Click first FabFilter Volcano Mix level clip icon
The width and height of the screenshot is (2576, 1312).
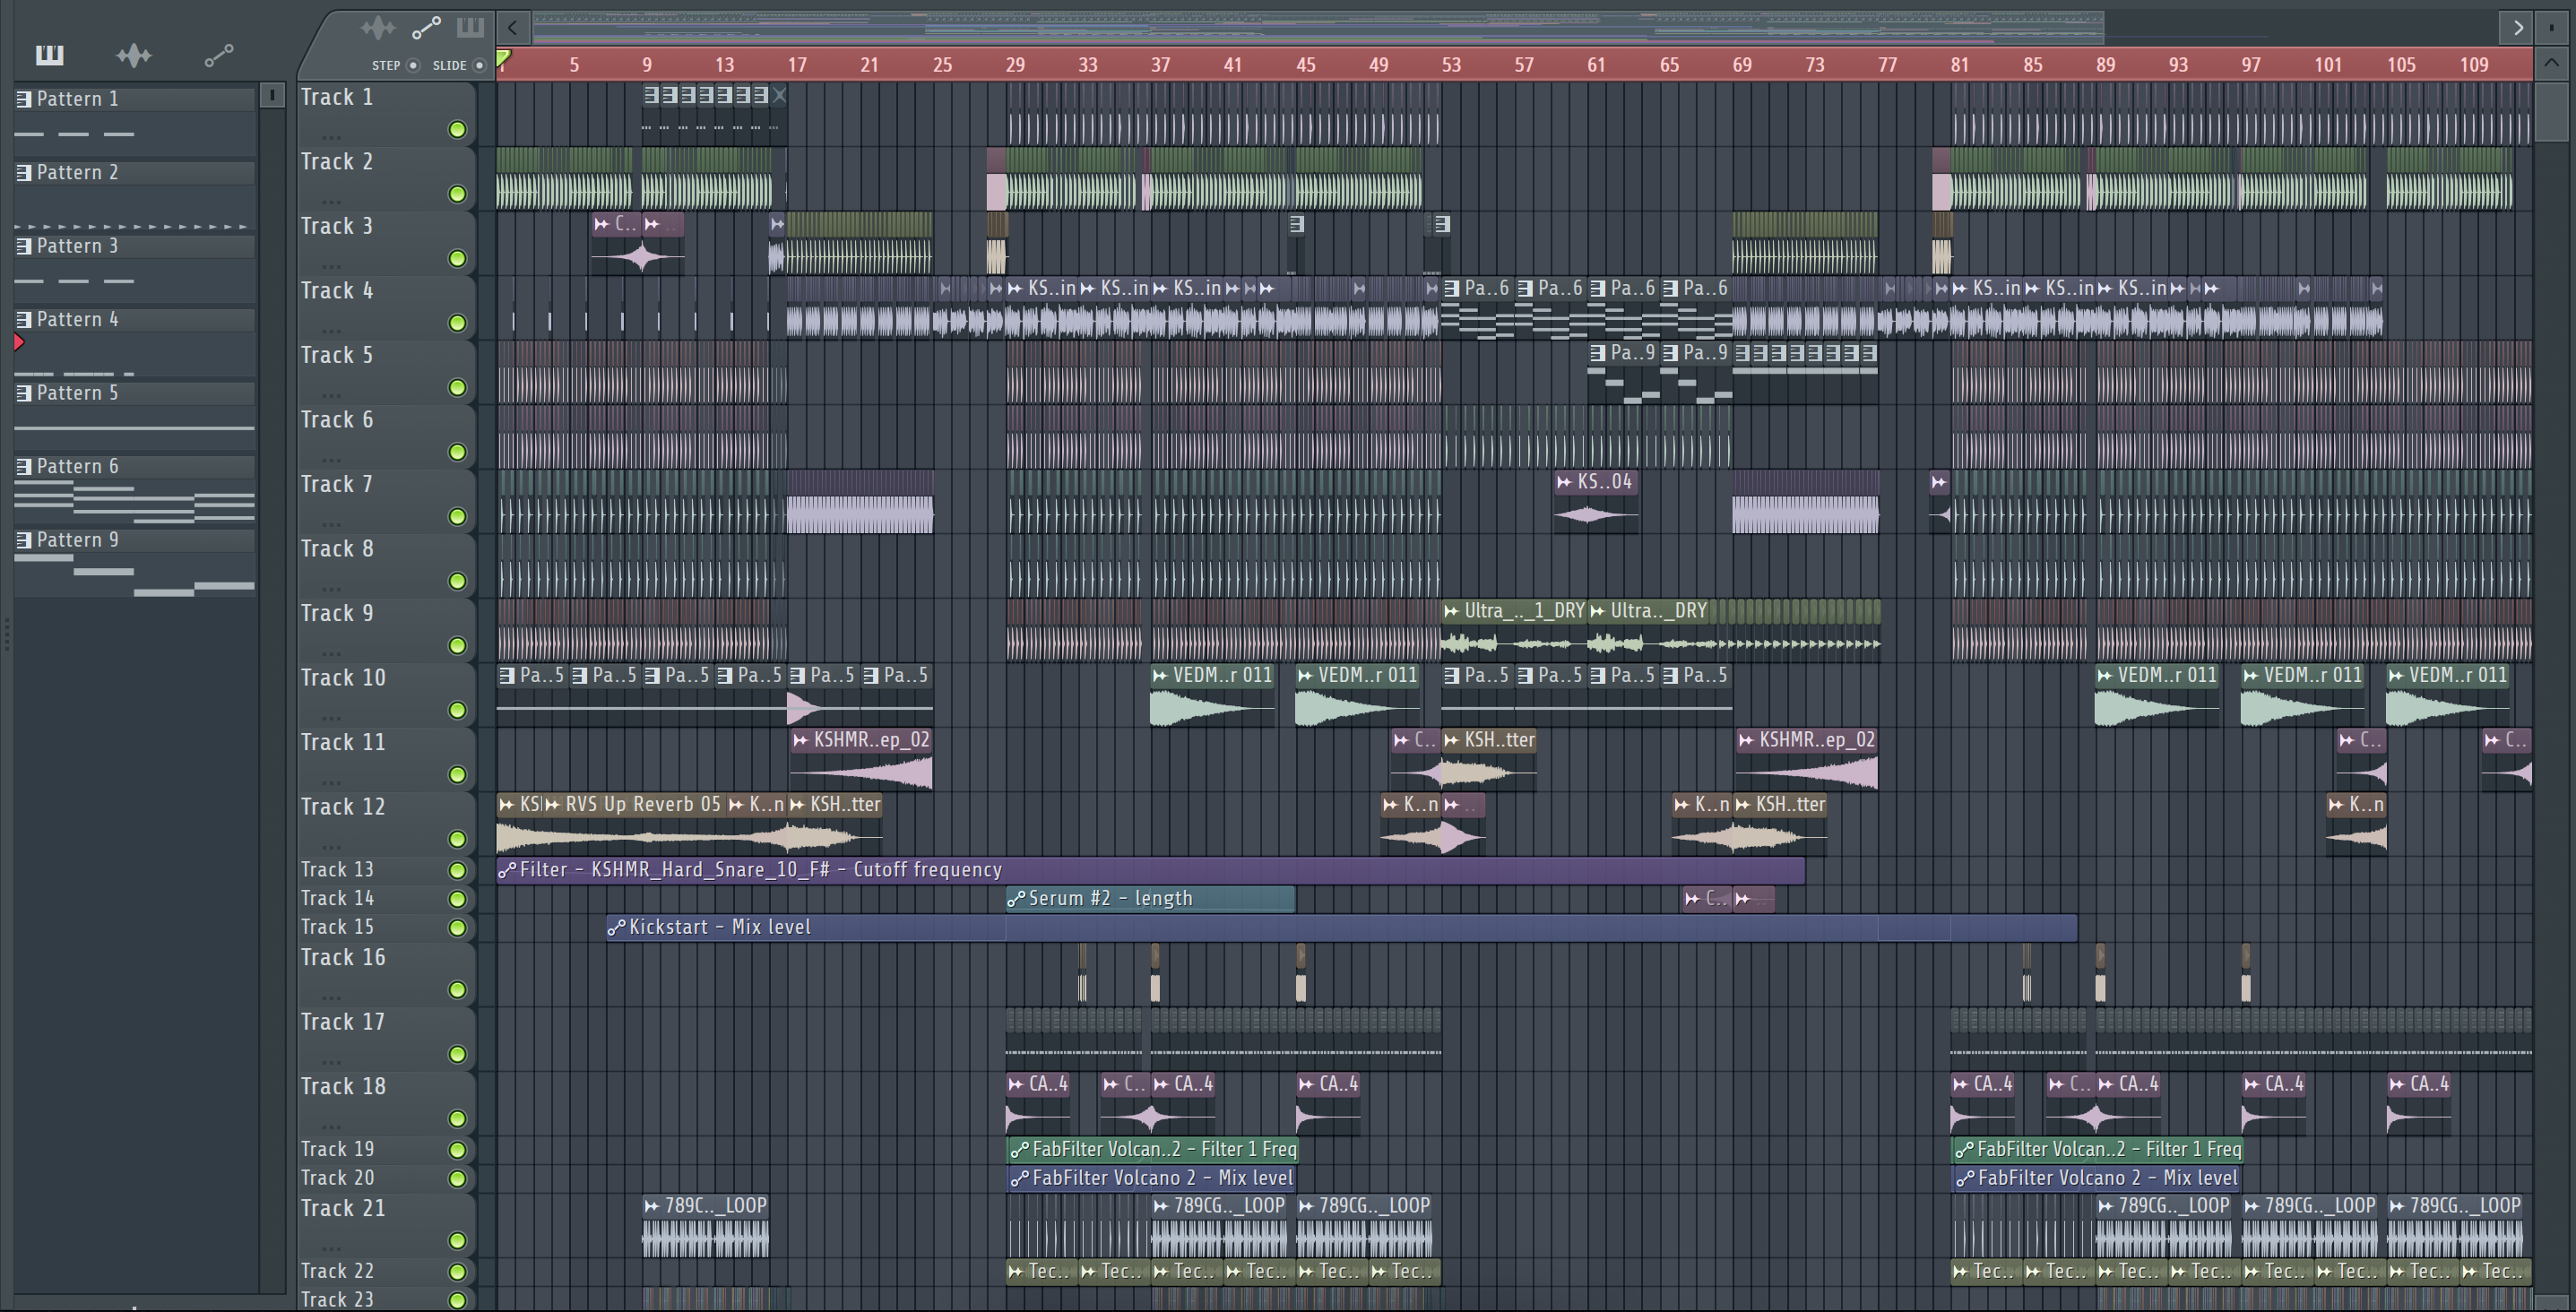(x=1020, y=1179)
